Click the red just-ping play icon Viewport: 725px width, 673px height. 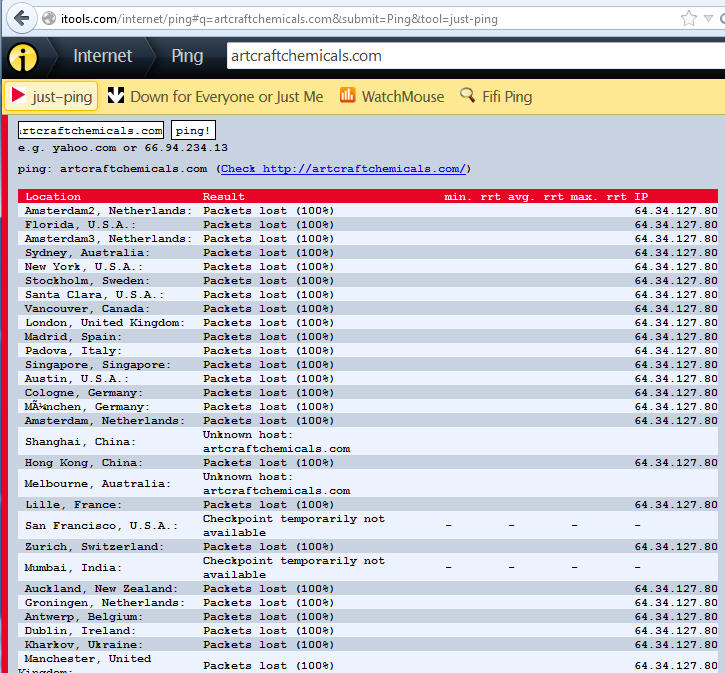[18, 96]
